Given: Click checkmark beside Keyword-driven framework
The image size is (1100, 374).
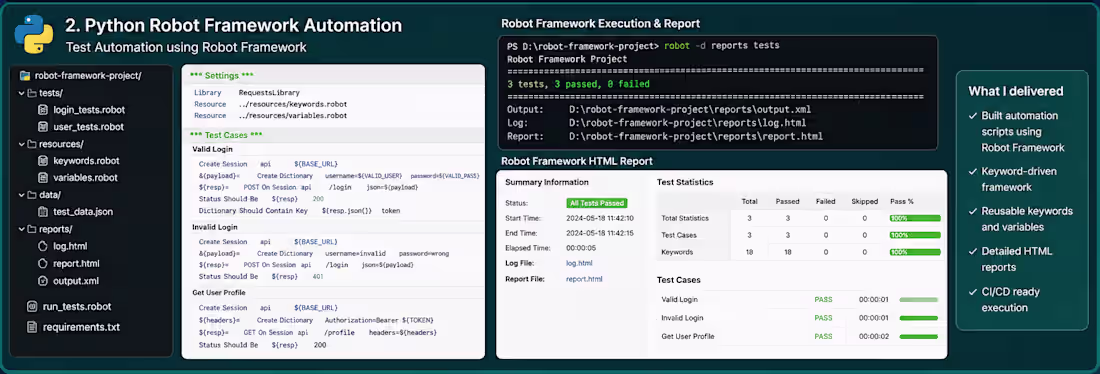Looking at the screenshot, I should coord(972,171).
